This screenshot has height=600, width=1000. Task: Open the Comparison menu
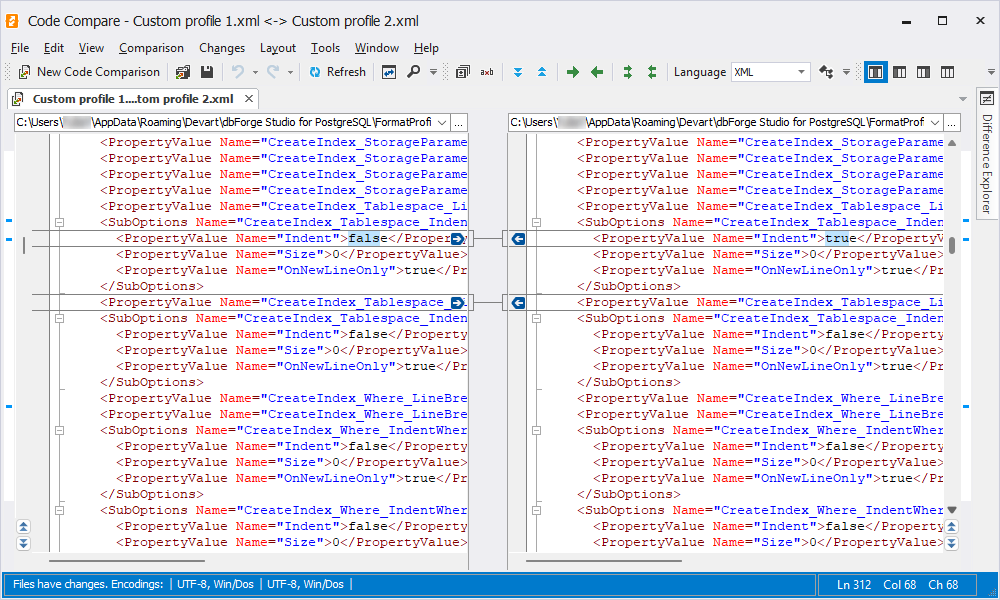[x=151, y=48]
